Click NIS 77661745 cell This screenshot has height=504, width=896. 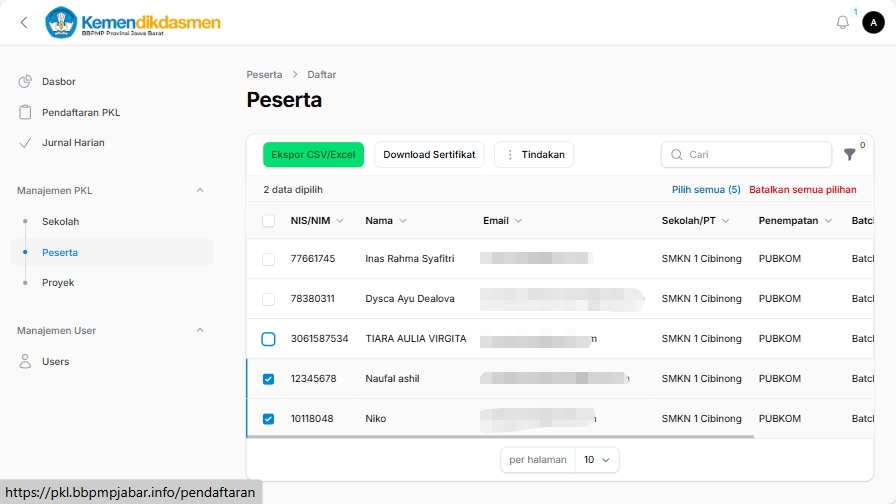click(313, 259)
